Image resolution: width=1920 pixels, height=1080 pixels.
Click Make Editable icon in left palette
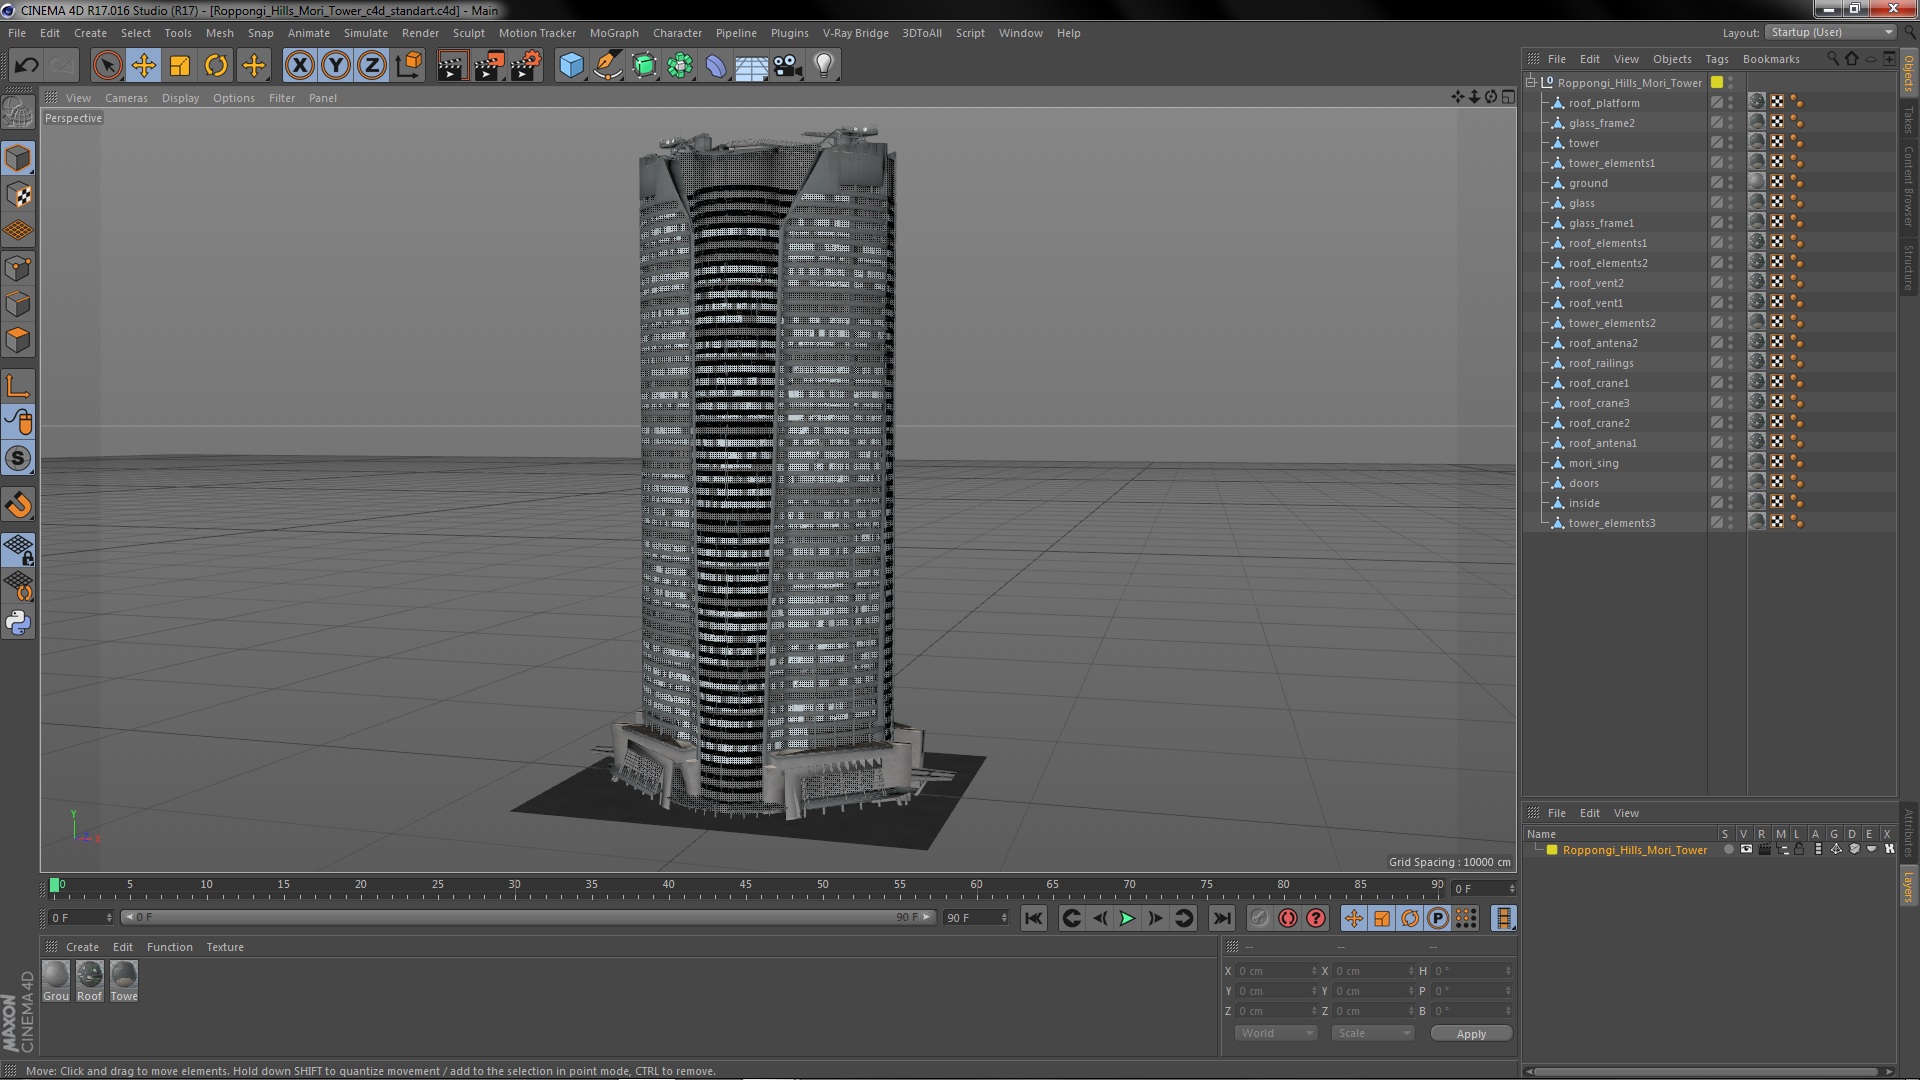point(18,112)
